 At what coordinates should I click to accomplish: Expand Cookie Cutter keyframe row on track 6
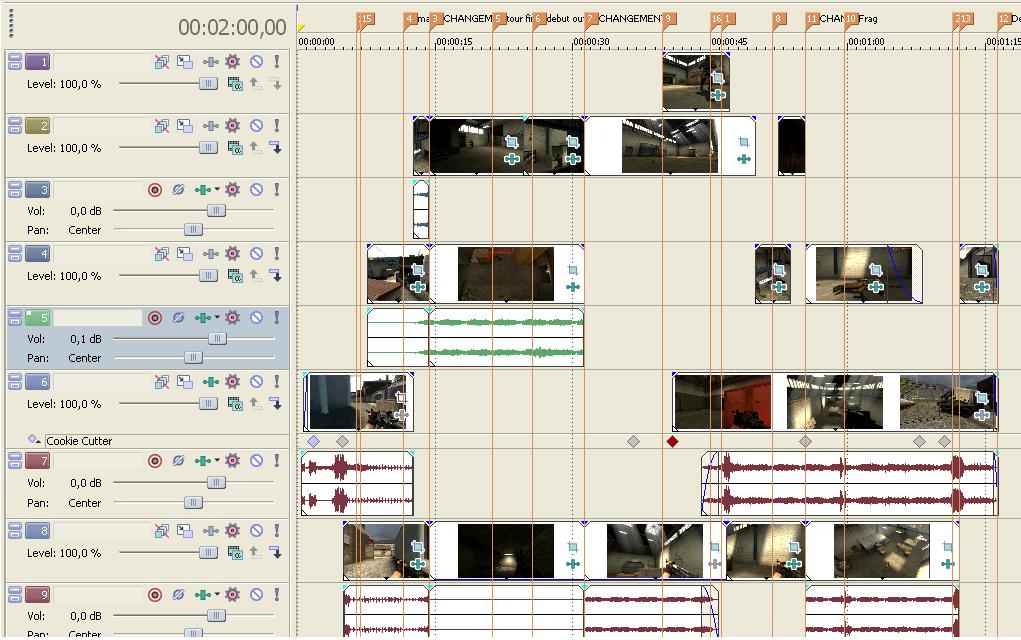coord(33,440)
